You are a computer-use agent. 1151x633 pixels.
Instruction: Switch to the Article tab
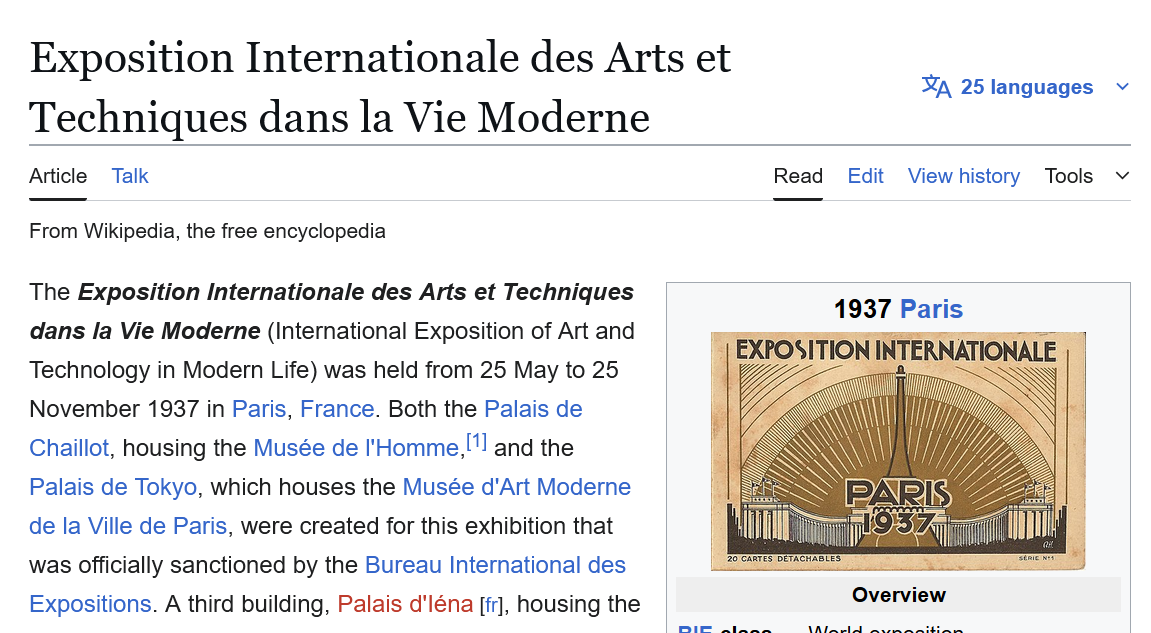click(x=58, y=176)
